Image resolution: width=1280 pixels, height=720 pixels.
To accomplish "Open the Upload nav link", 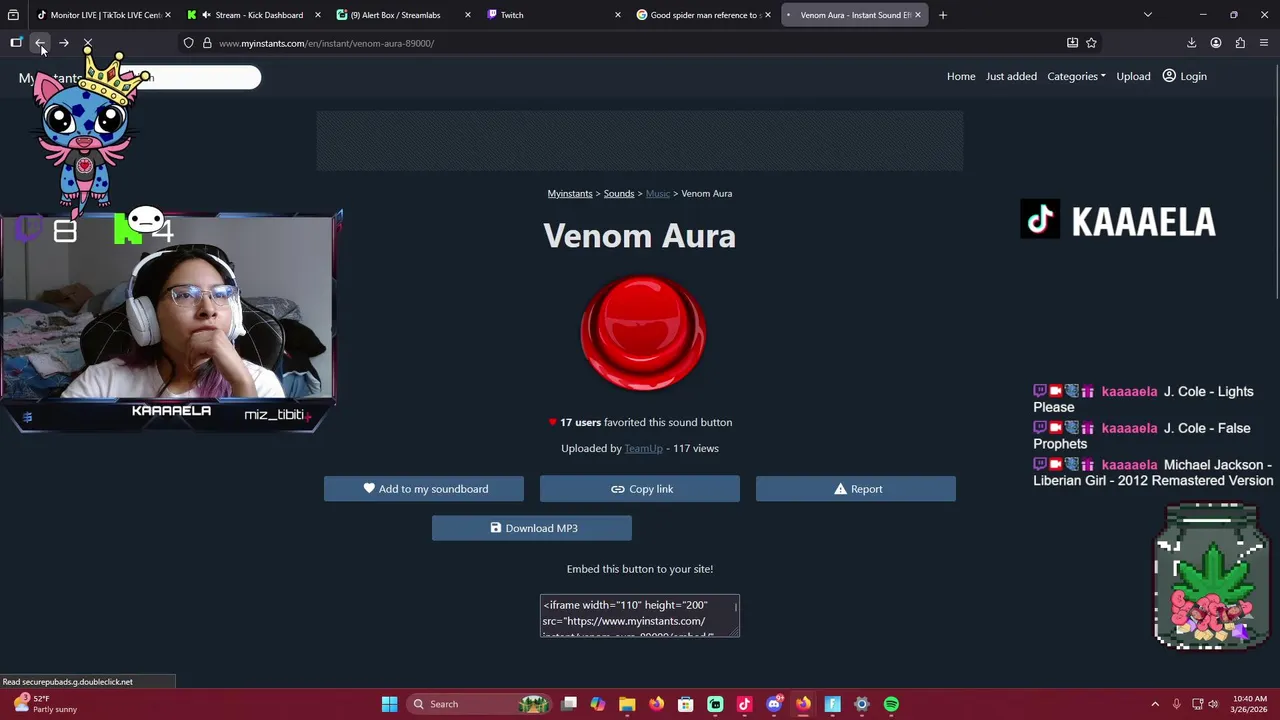I will point(1133,76).
